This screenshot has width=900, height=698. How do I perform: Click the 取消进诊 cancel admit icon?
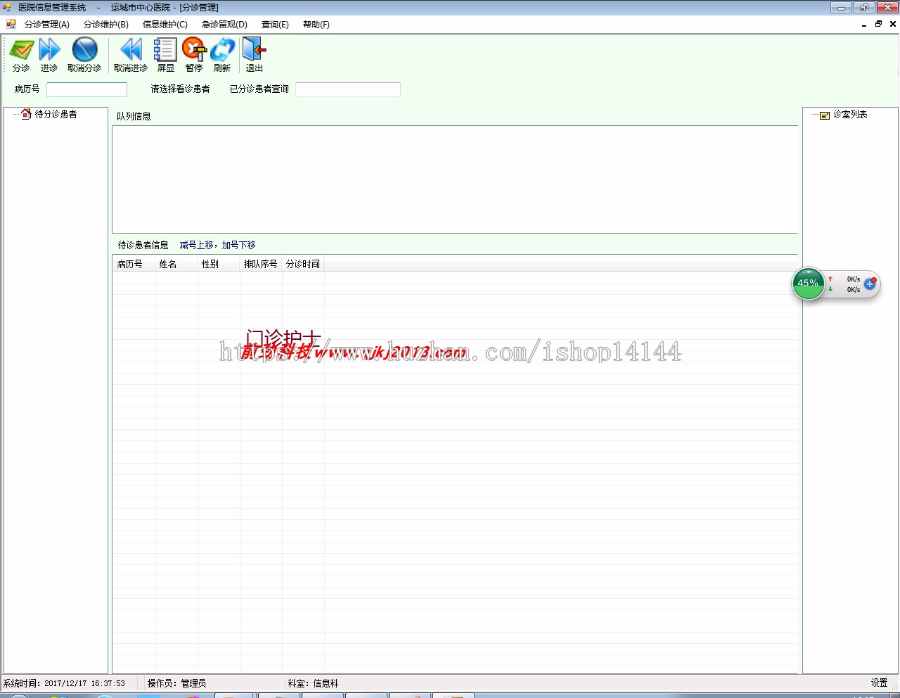(x=130, y=53)
